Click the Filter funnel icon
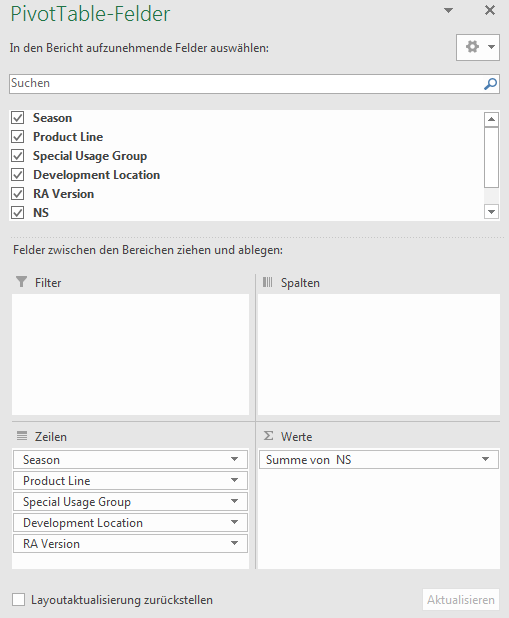The height and width of the screenshot is (618, 509). pos(21,282)
